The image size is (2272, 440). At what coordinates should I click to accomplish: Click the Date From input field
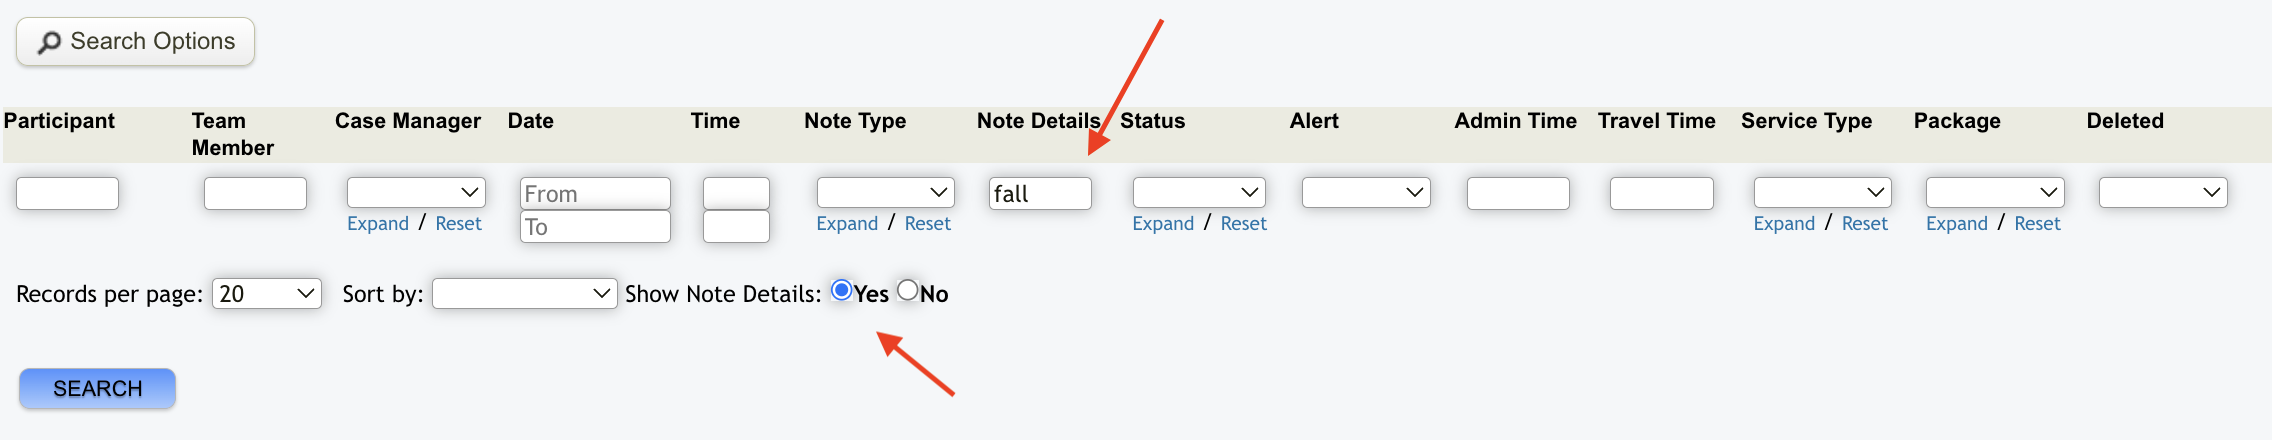click(595, 194)
